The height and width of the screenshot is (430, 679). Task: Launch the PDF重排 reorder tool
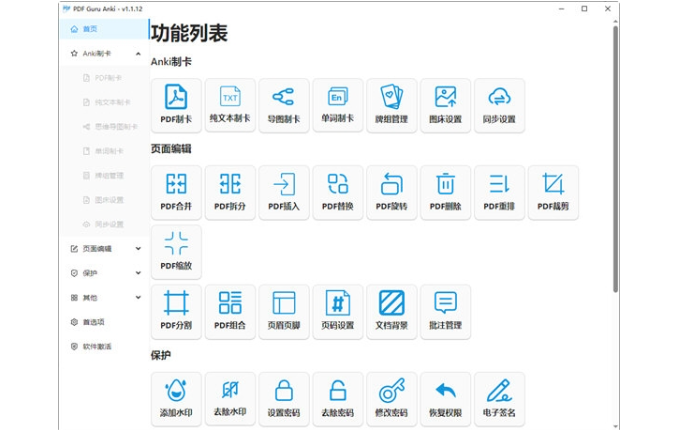[x=499, y=192]
